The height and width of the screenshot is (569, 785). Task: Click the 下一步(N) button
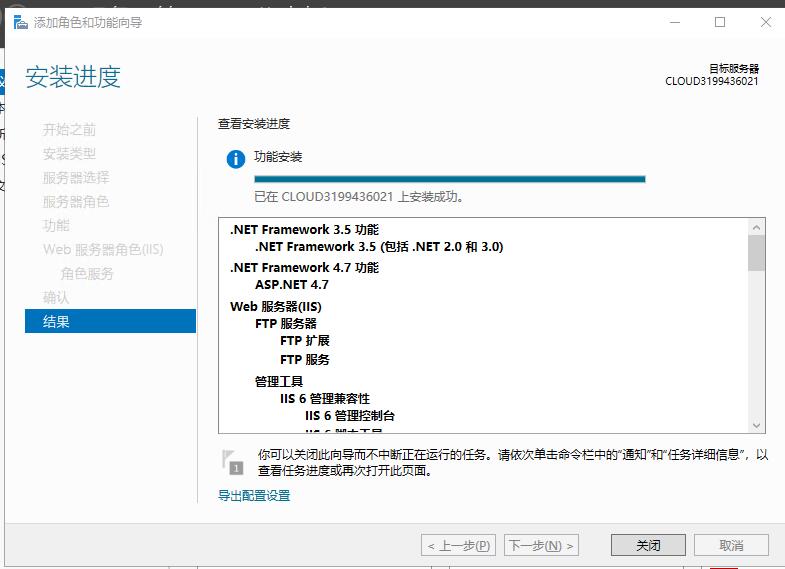click(541, 545)
